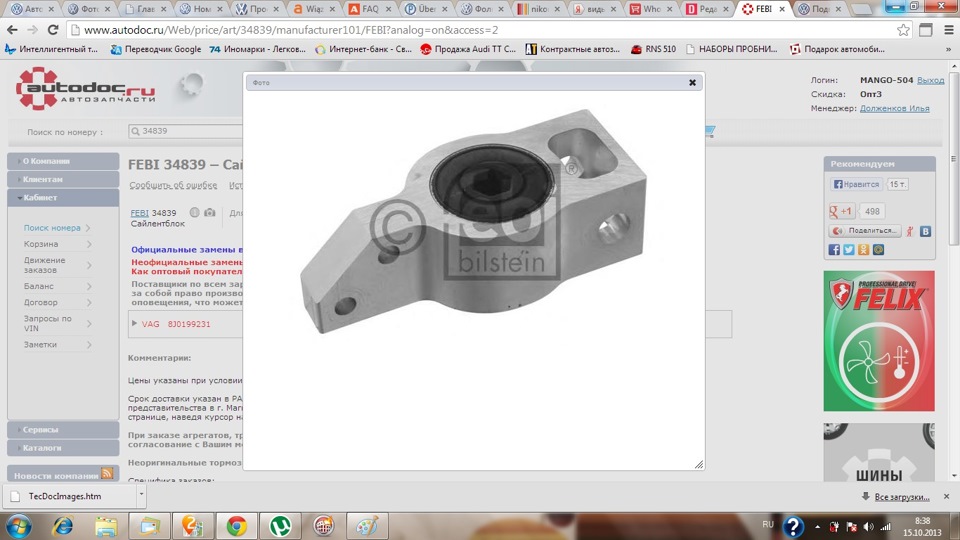Bookmark page with star icon

[x=903, y=30]
